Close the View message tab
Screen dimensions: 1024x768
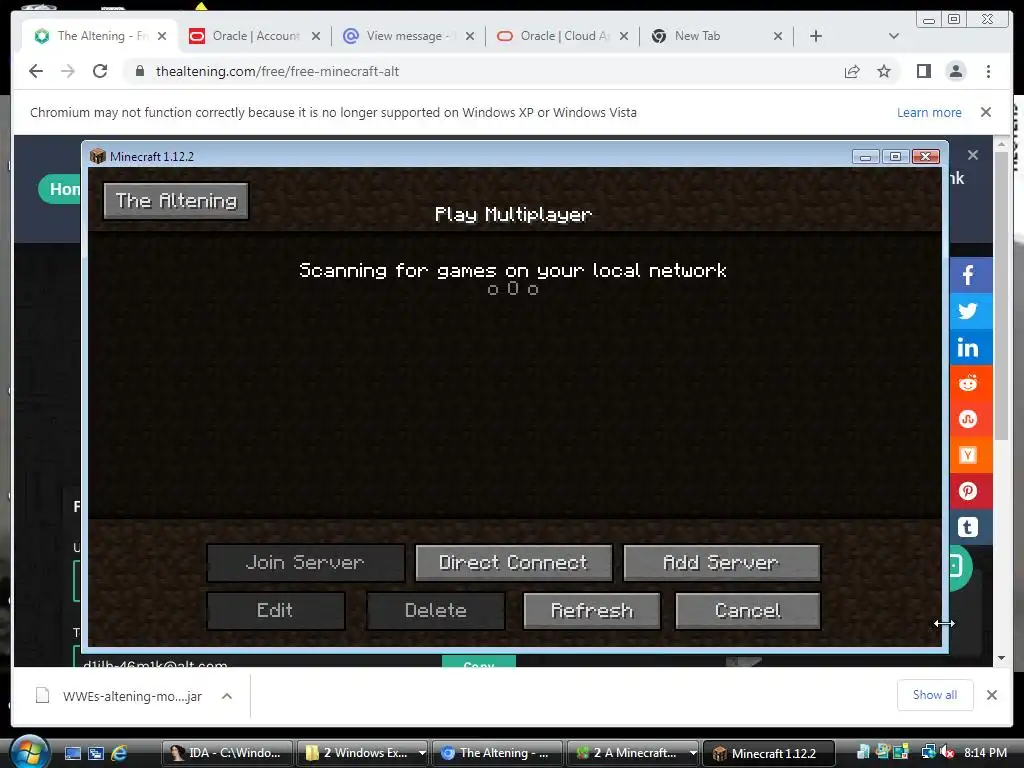pyautogui.click(x=470, y=36)
